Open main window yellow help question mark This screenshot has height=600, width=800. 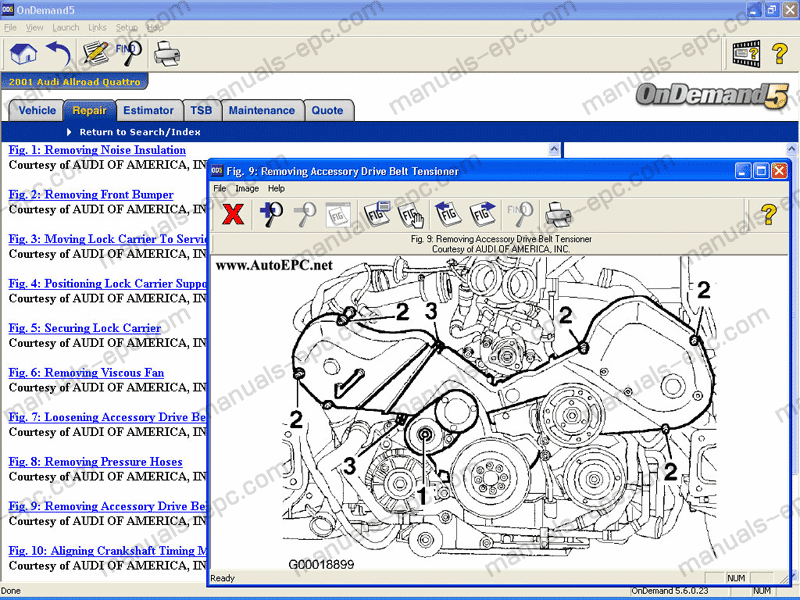pos(780,54)
